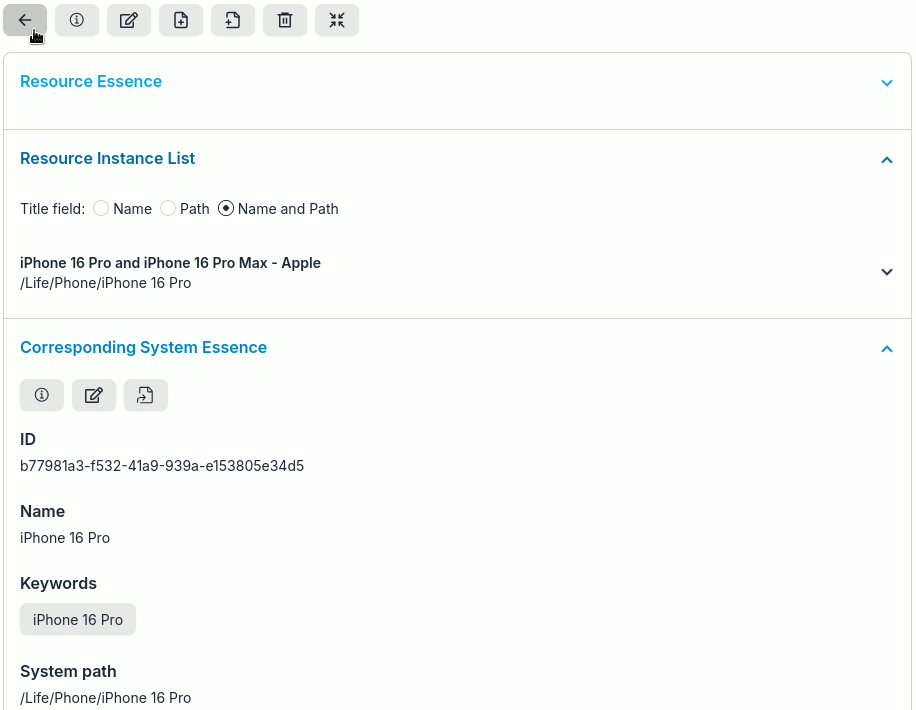This screenshot has height=710, width=916.
Task: Select the Path title field radio
Action: coord(168,209)
